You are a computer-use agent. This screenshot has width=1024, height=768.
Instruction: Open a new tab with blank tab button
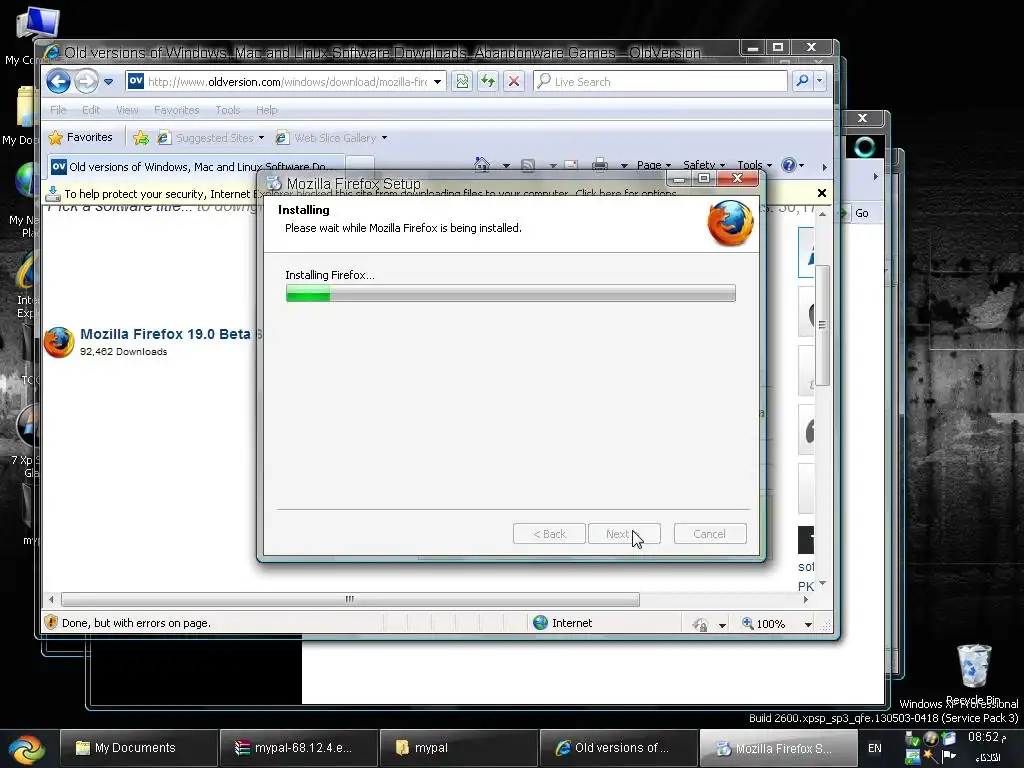tap(360, 166)
